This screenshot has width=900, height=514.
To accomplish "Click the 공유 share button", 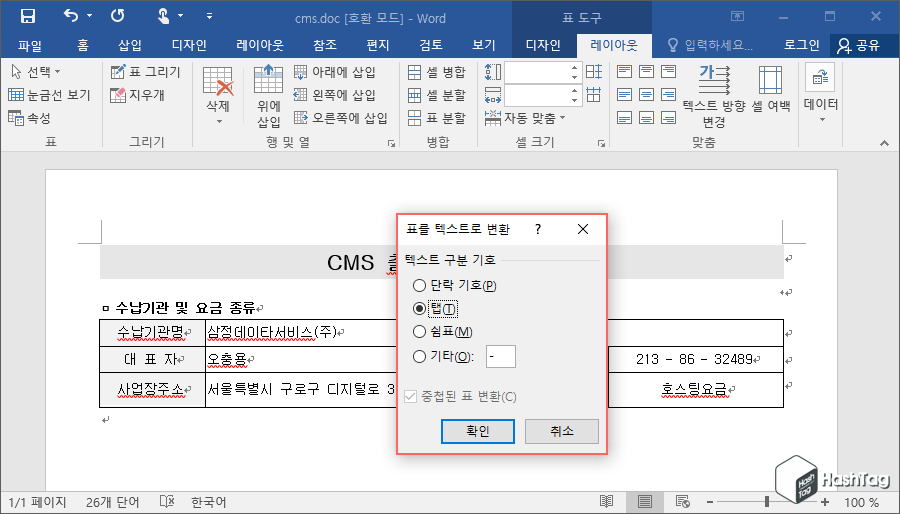I will pyautogui.click(x=859, y=45).
